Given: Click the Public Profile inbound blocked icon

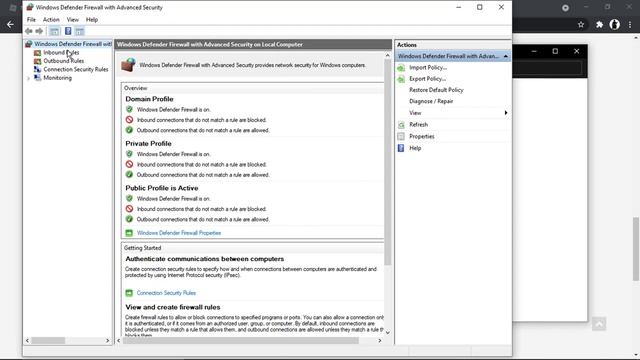Looking at the screenshot, I should [x=129, y=209].
